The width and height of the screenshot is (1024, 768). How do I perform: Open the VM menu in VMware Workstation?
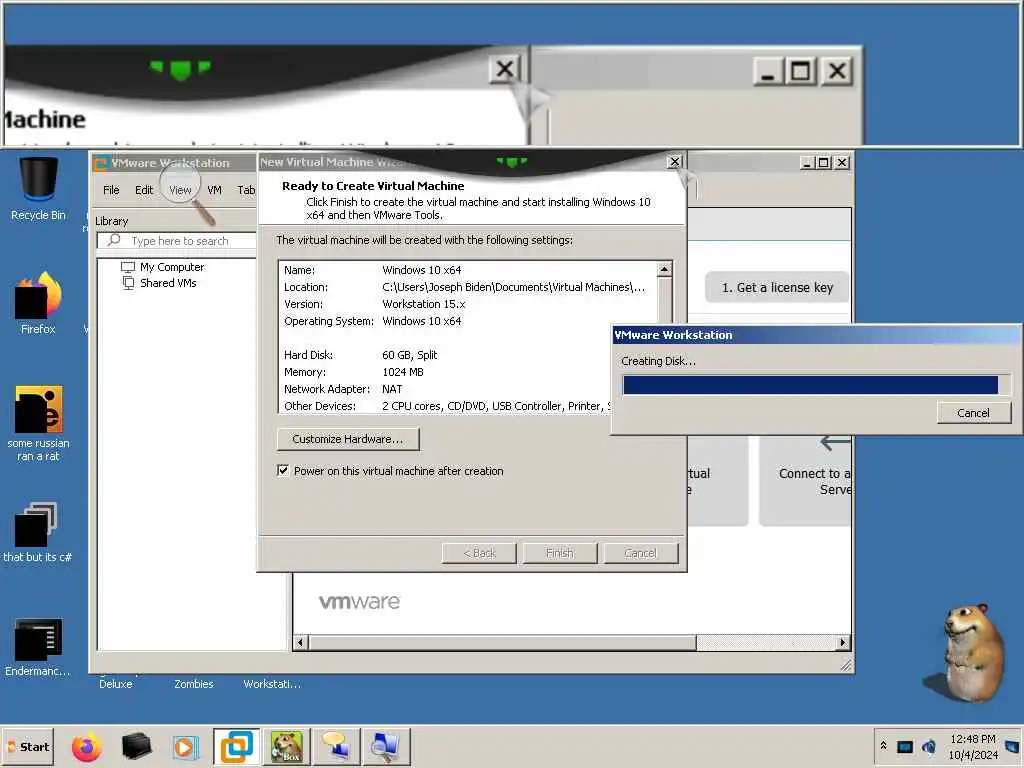tap(214, 190)
